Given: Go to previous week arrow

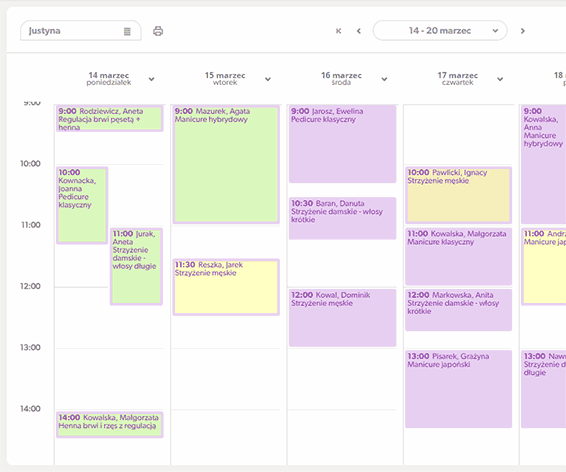Looking at the screenshot, I should [358, 31].
